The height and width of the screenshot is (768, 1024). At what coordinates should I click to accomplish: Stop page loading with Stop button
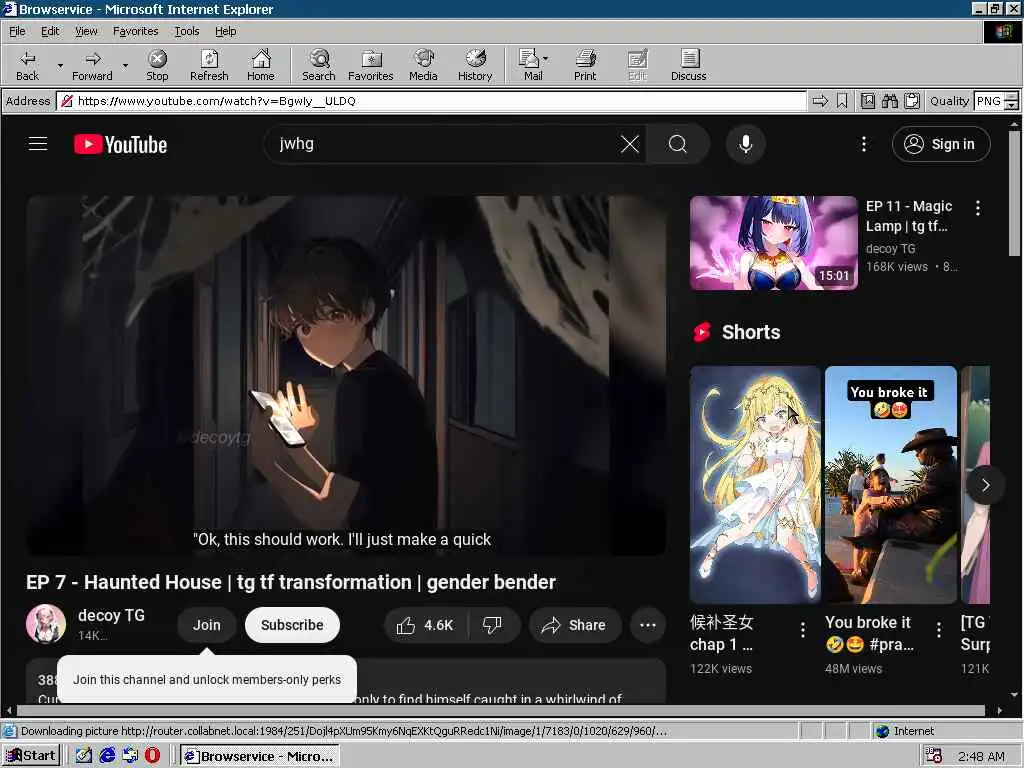[x=157, y=65]
